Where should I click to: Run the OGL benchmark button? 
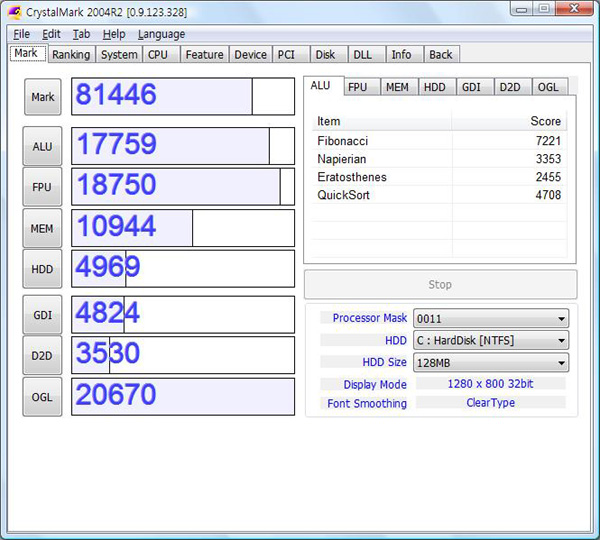(42, 397)
